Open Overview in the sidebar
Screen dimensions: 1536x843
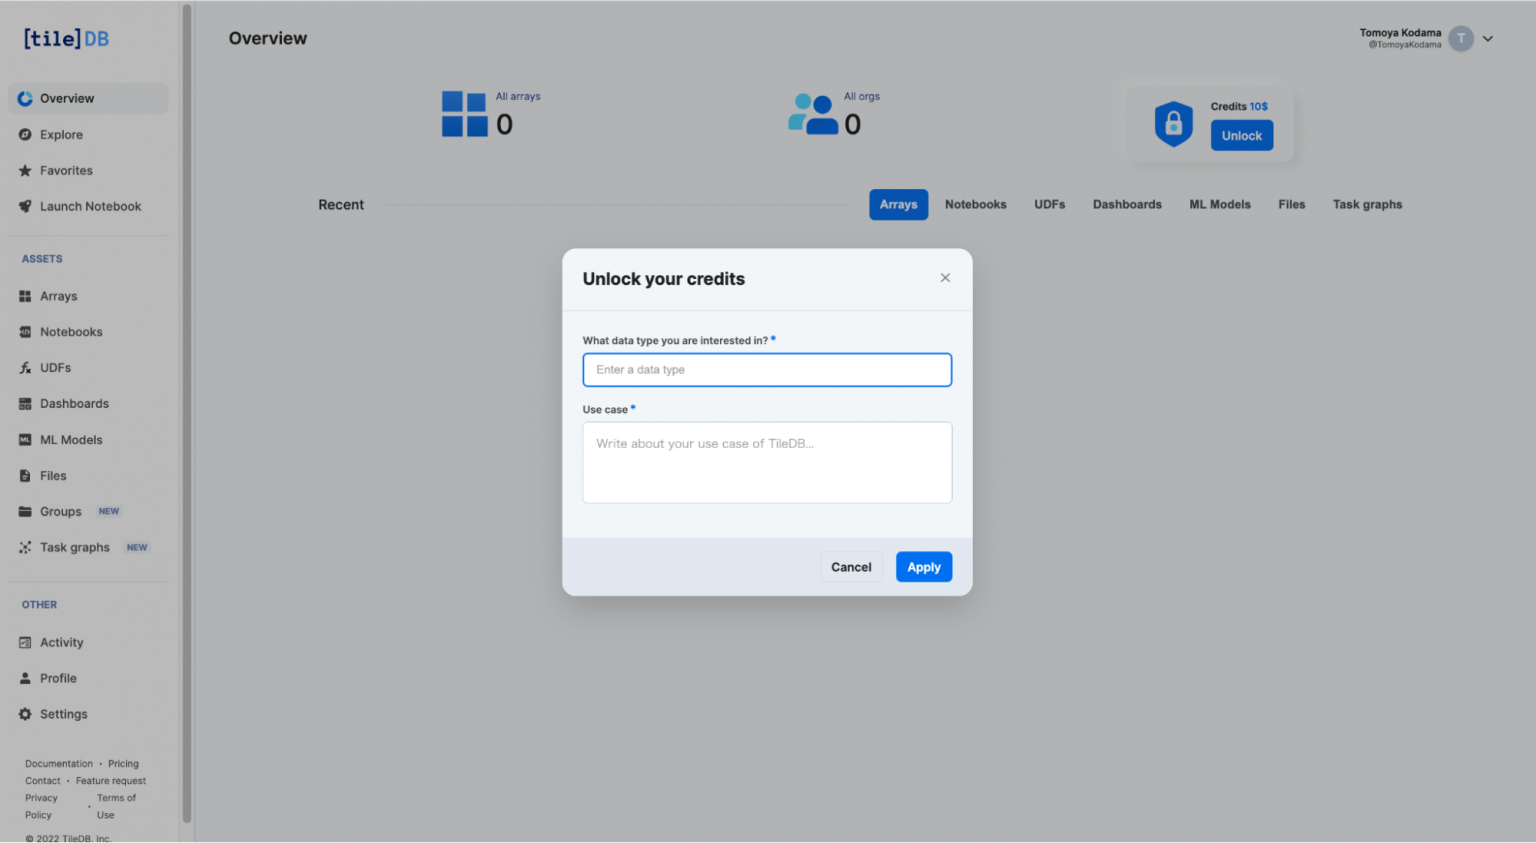[88, 99]
